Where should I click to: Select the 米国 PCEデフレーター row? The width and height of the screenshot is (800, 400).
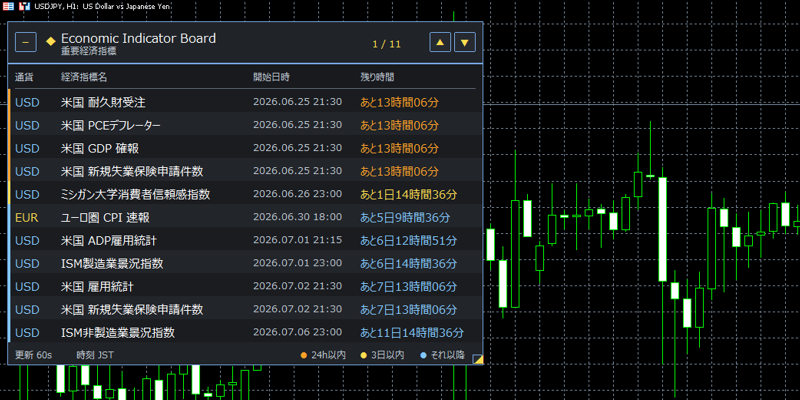[245, 125]
